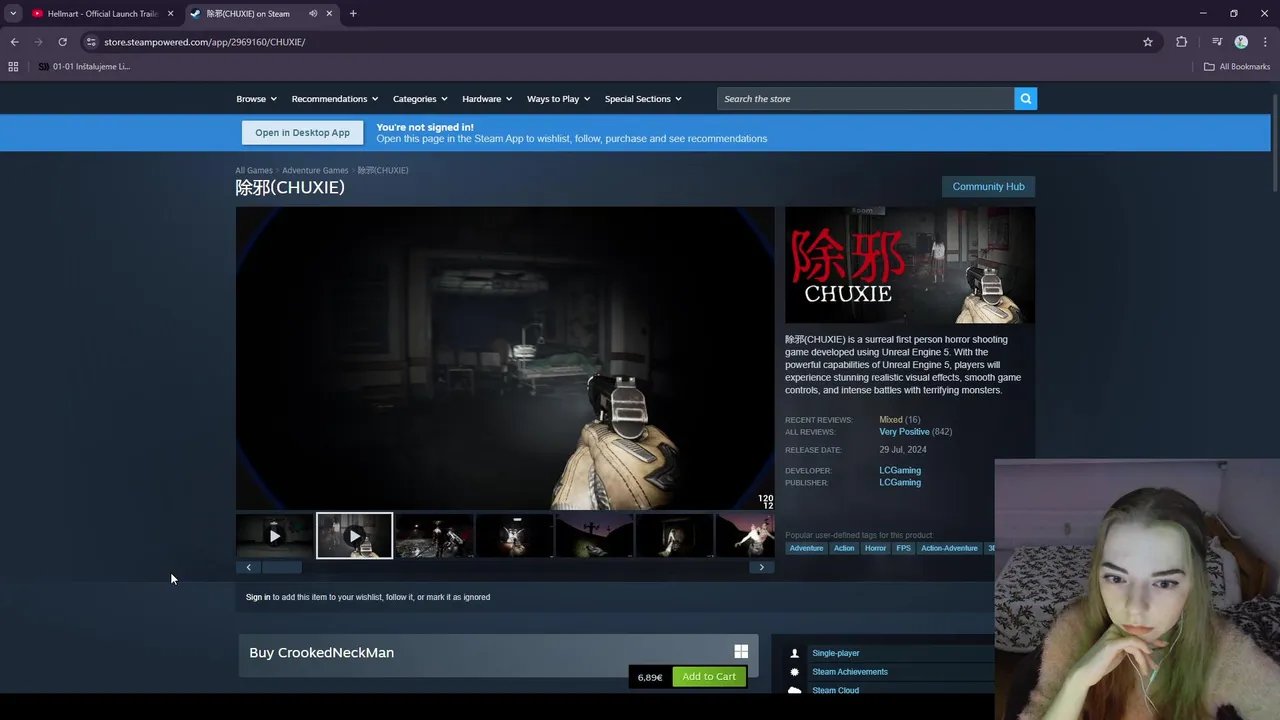The image size is (1280, 720).
Task: Select the third screenshot thumbnail
Action: click(434, 536)
